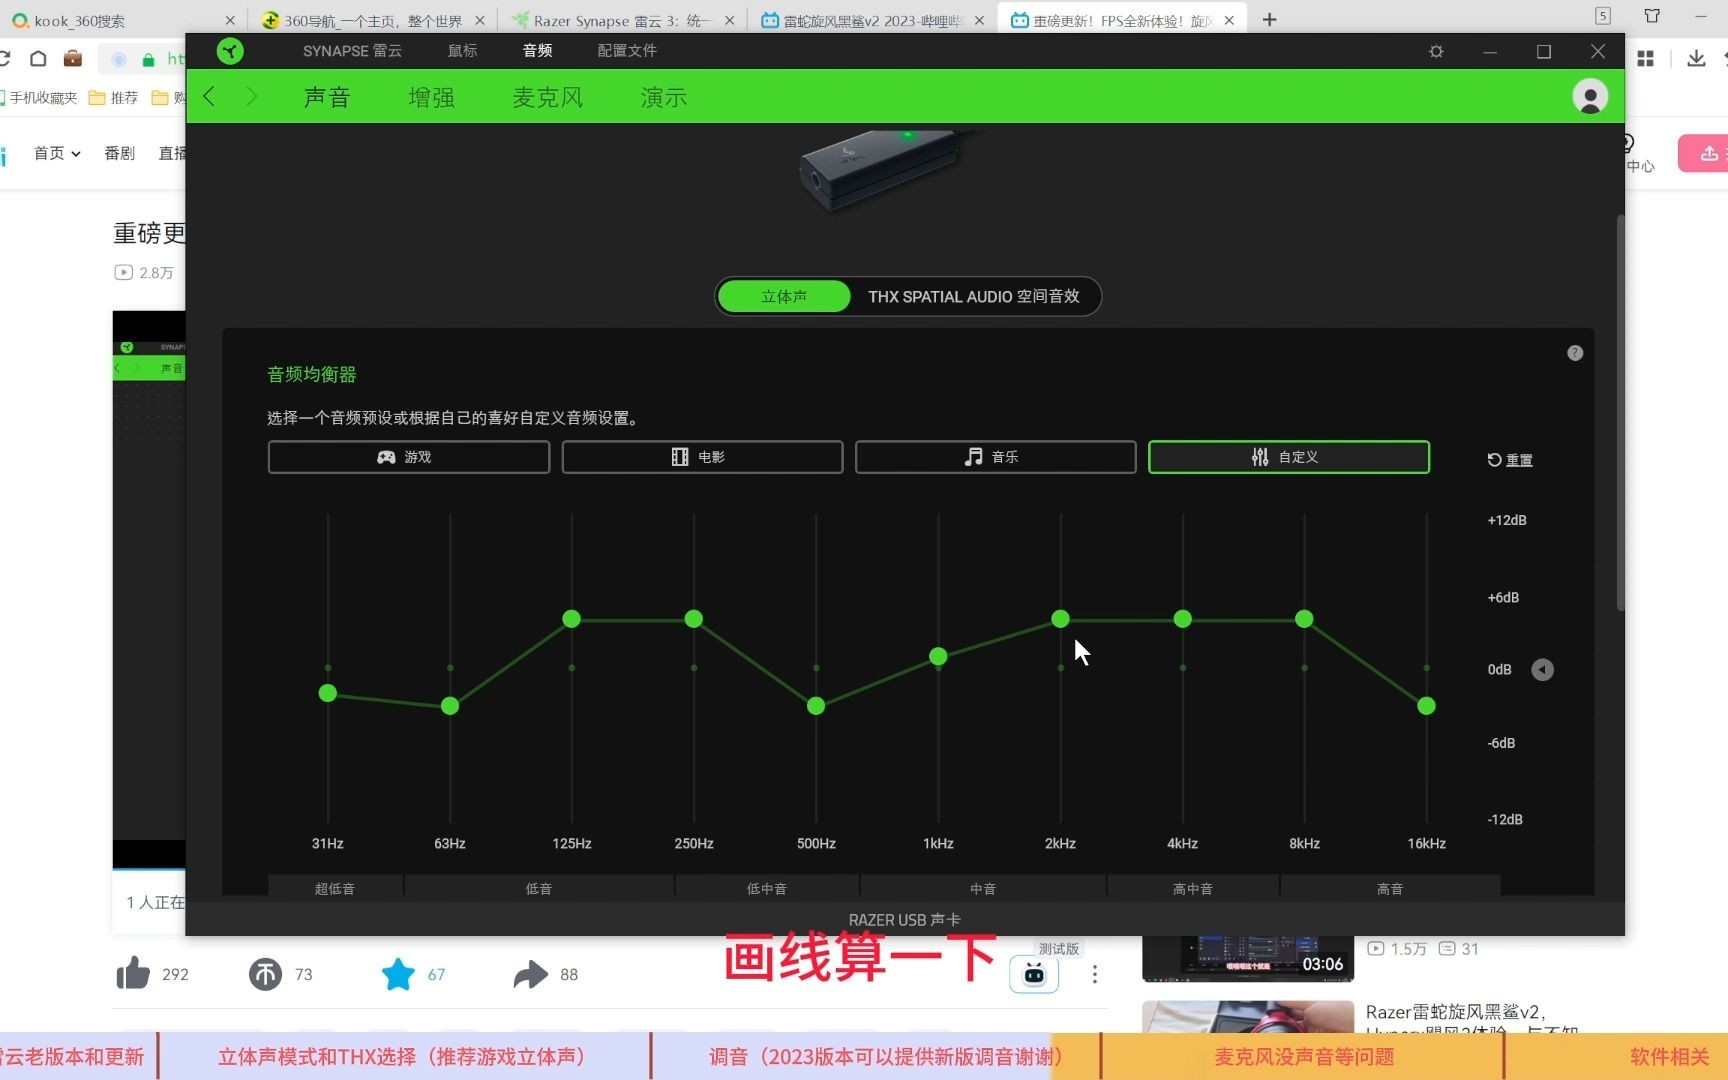Open browser downloads icon
This screenshot has width=1728, height=1080.
tap(1696, 59)
